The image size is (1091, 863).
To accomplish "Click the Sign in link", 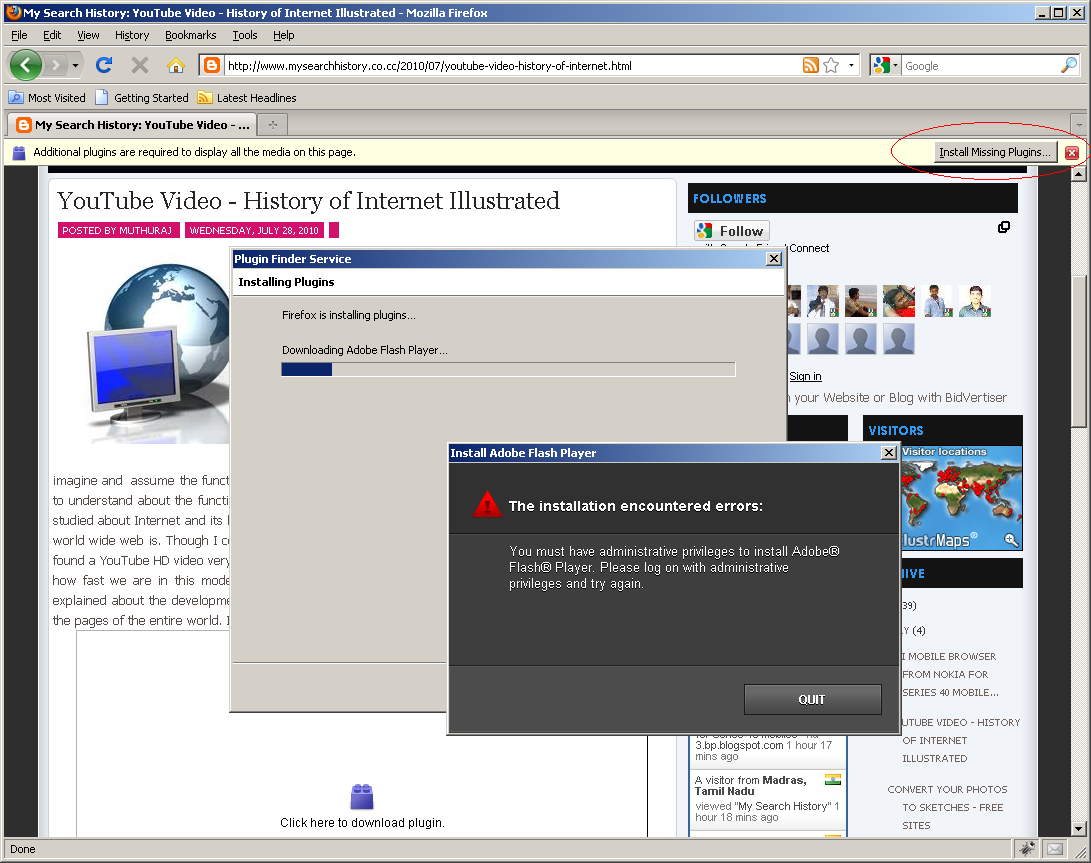I will click(805, 376).
